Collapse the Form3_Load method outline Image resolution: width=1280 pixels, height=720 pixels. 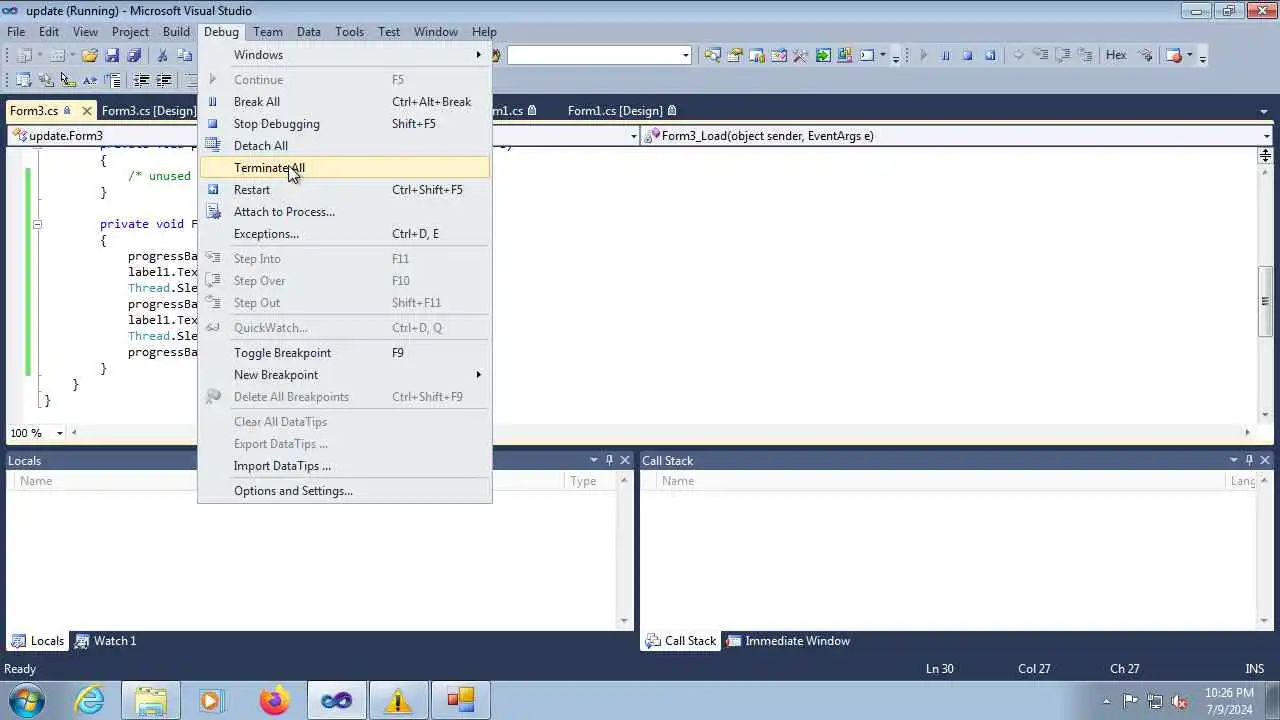[x=37, y=224]
